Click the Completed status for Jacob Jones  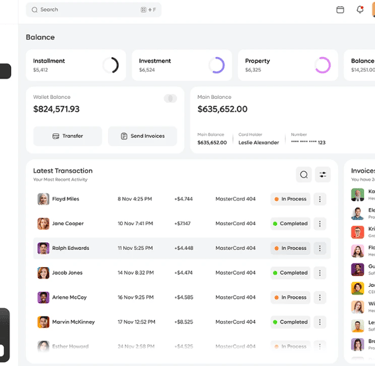coord(290,273)
